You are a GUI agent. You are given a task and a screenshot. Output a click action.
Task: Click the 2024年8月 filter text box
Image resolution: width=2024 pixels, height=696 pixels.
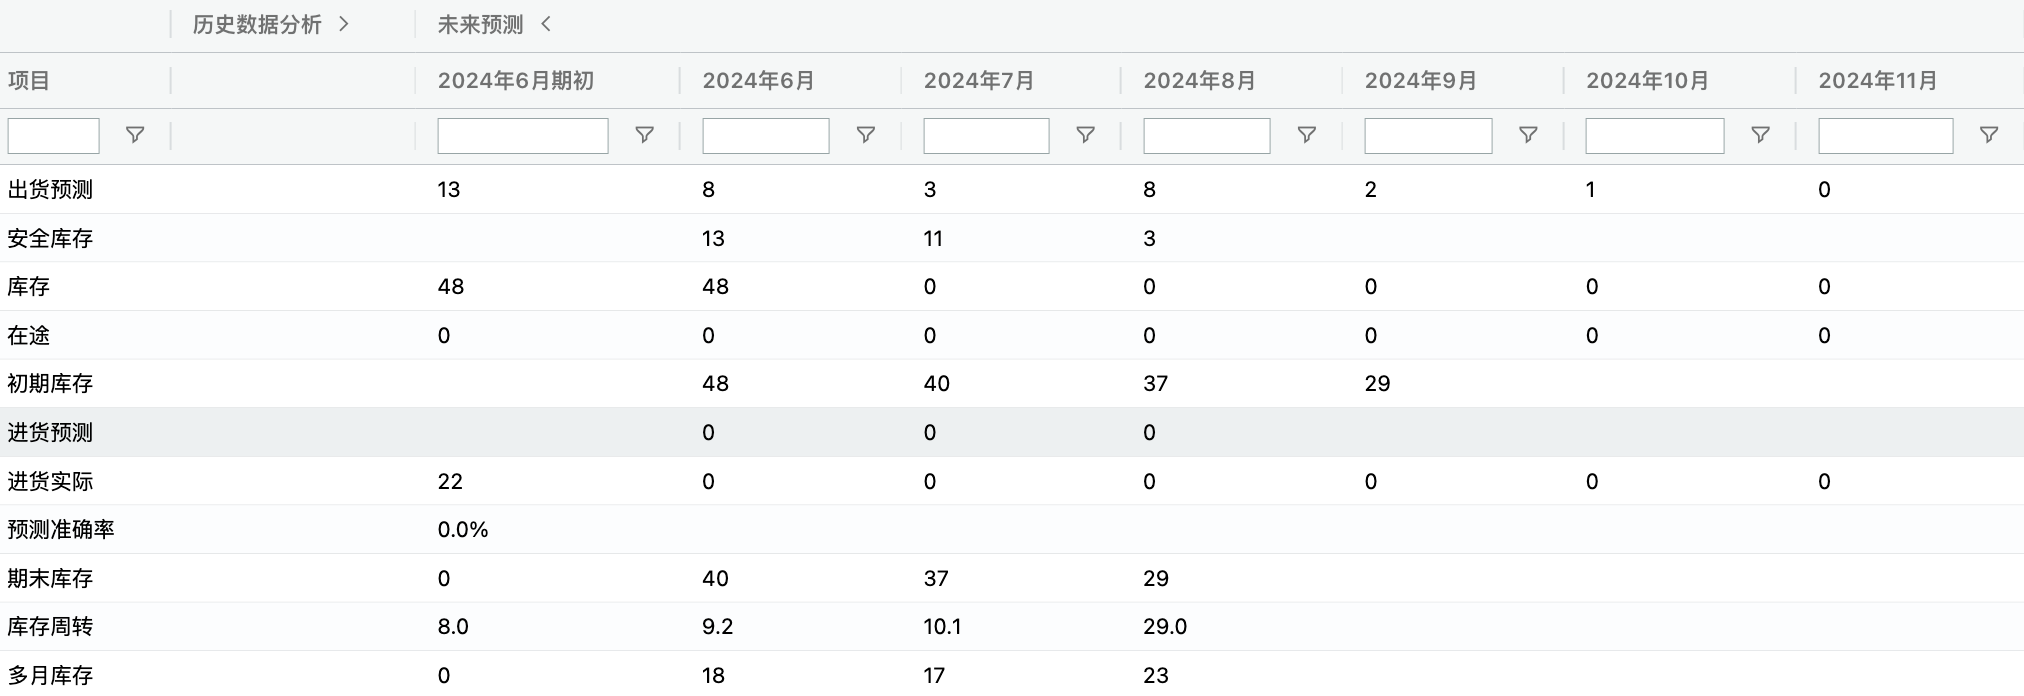click(x=1207, y=136)
